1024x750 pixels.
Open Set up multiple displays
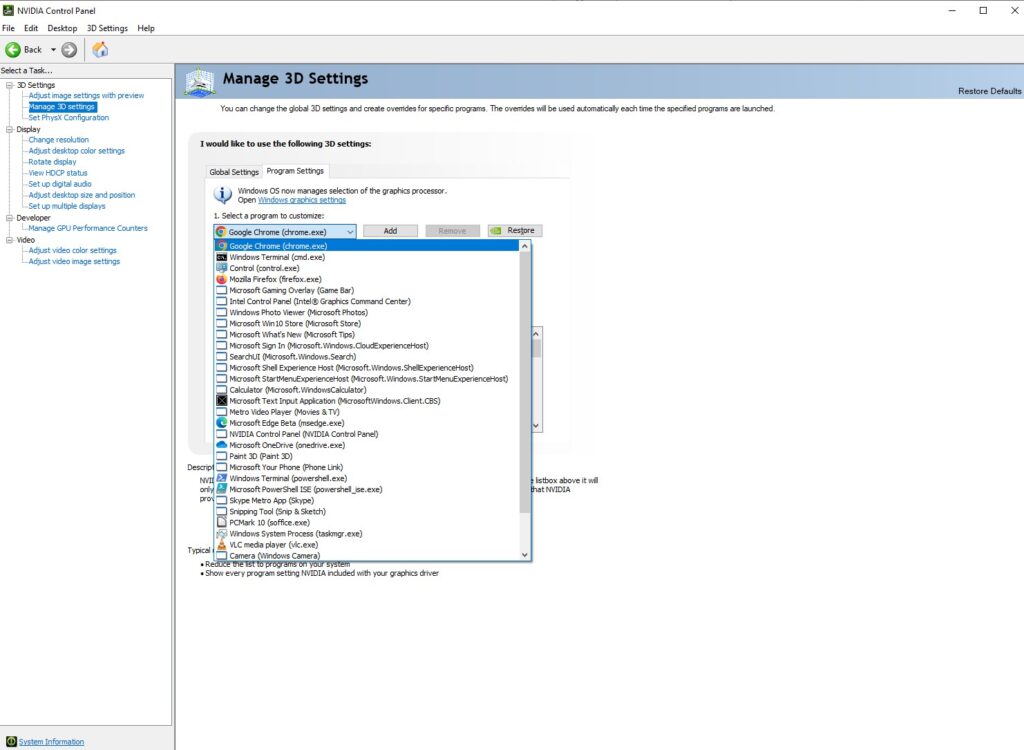[x=67, y=206]
